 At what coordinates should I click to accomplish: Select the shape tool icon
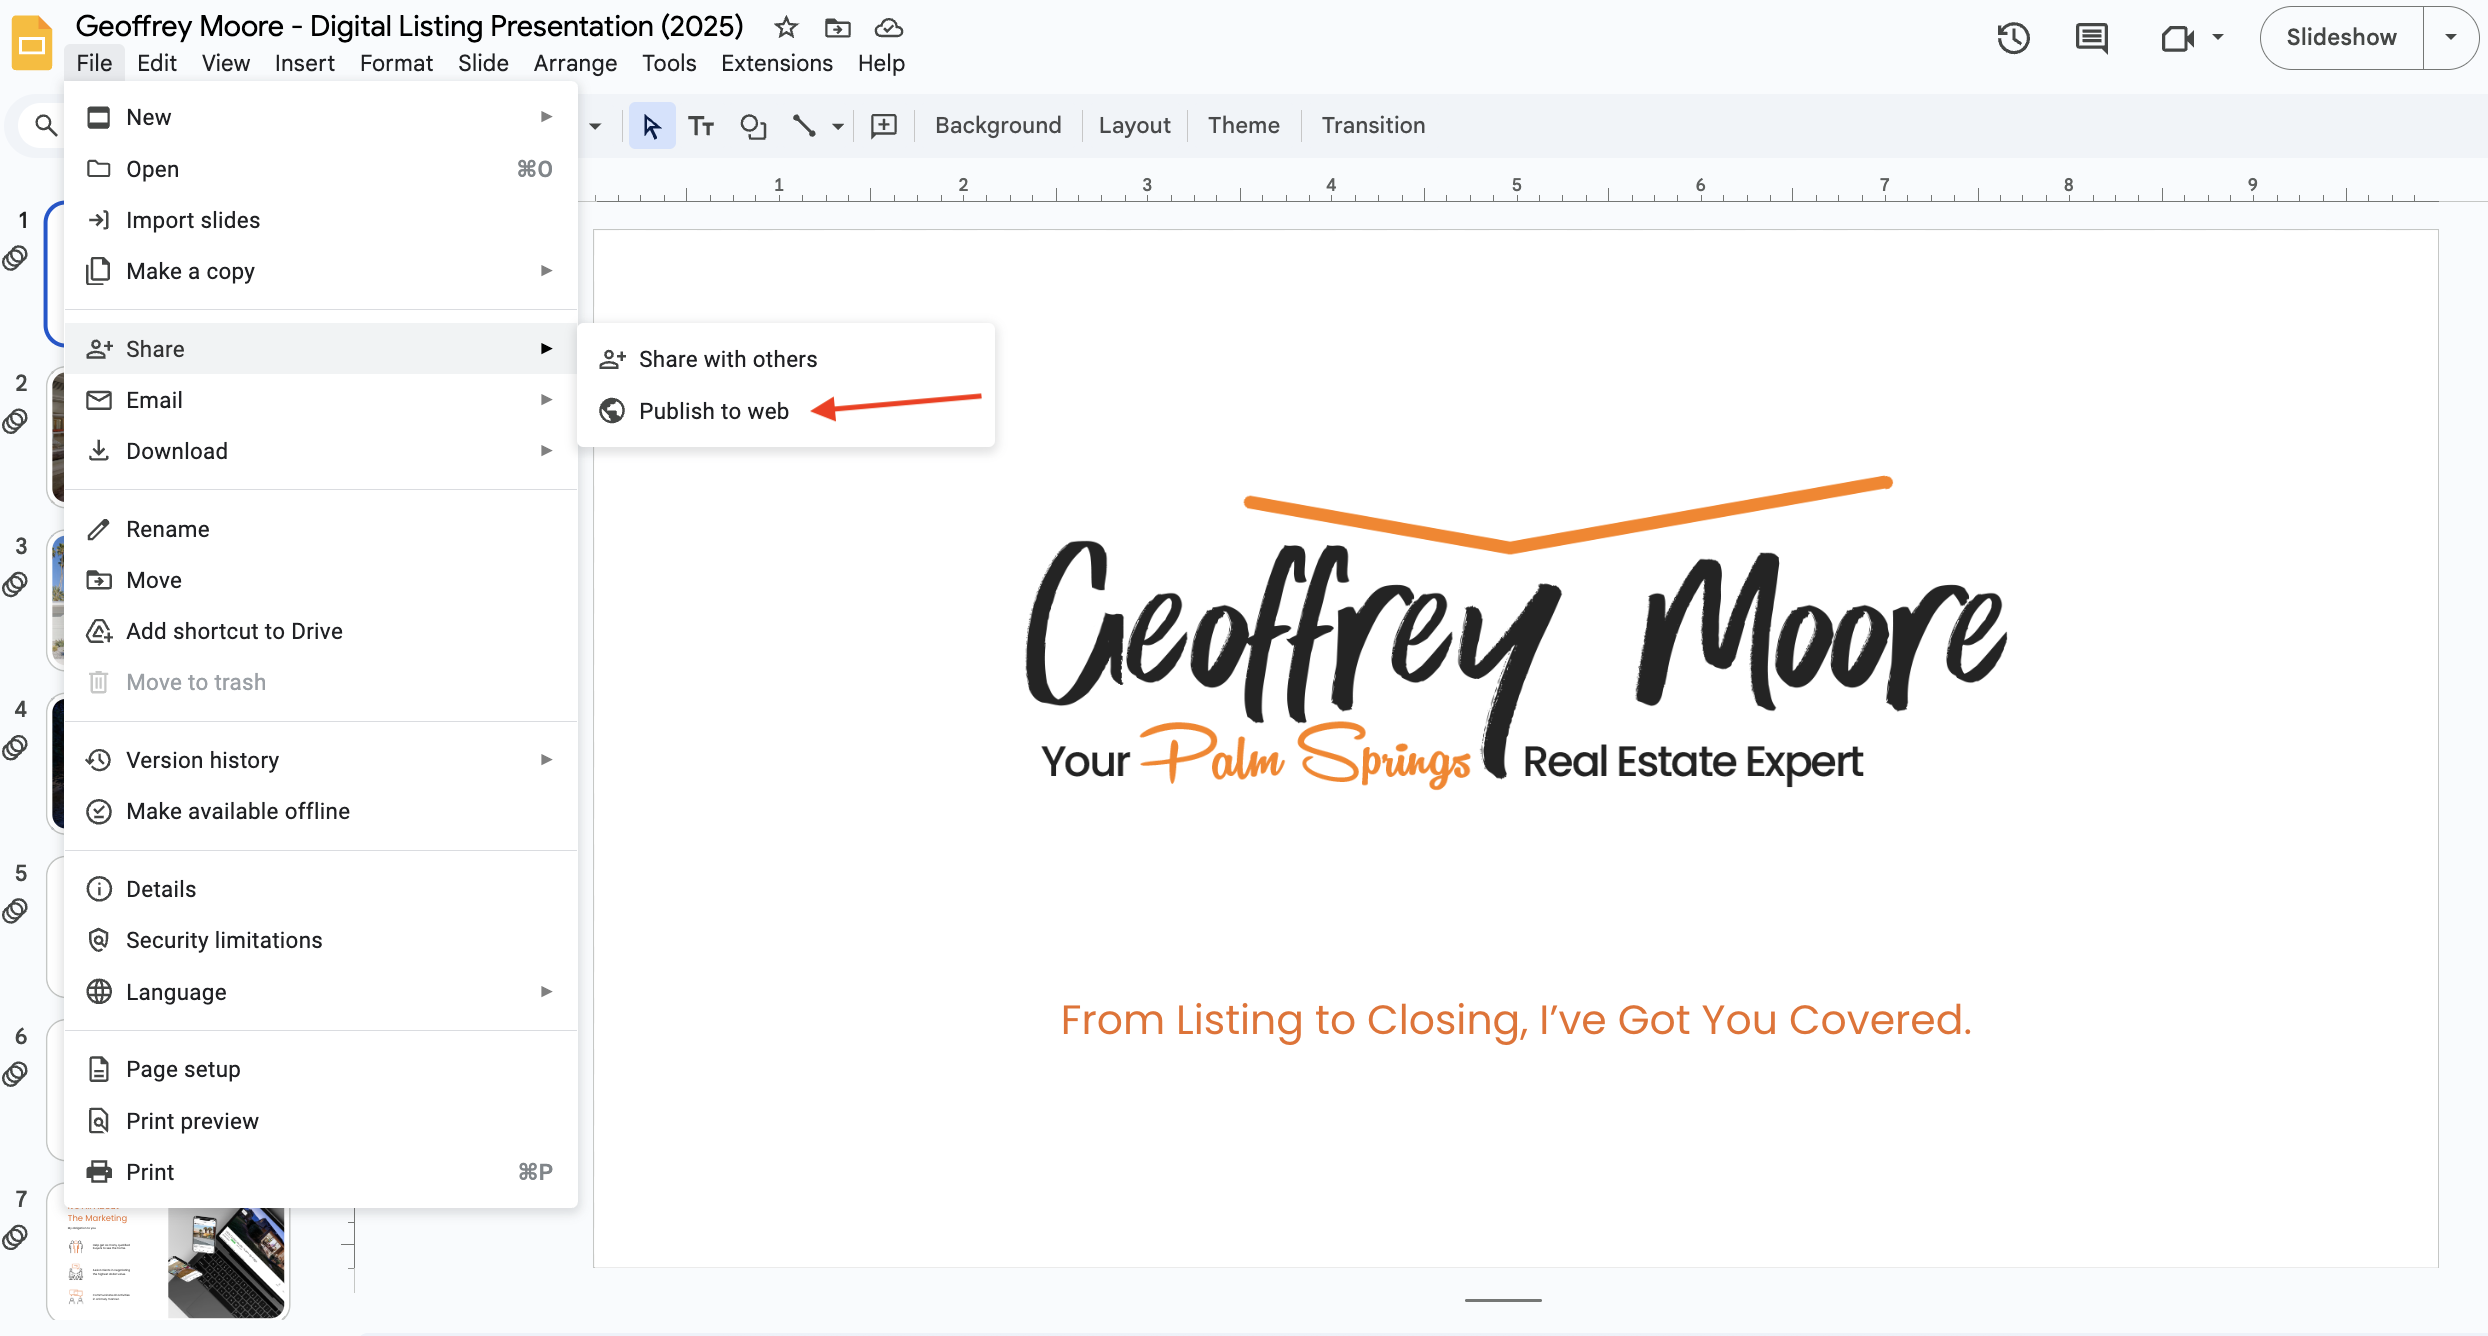pos(752,126)
